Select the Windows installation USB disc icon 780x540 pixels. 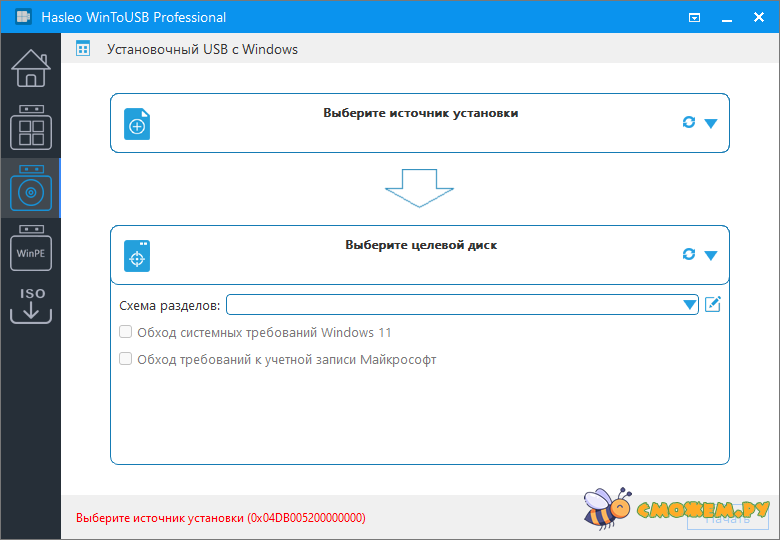pos(31,188)
